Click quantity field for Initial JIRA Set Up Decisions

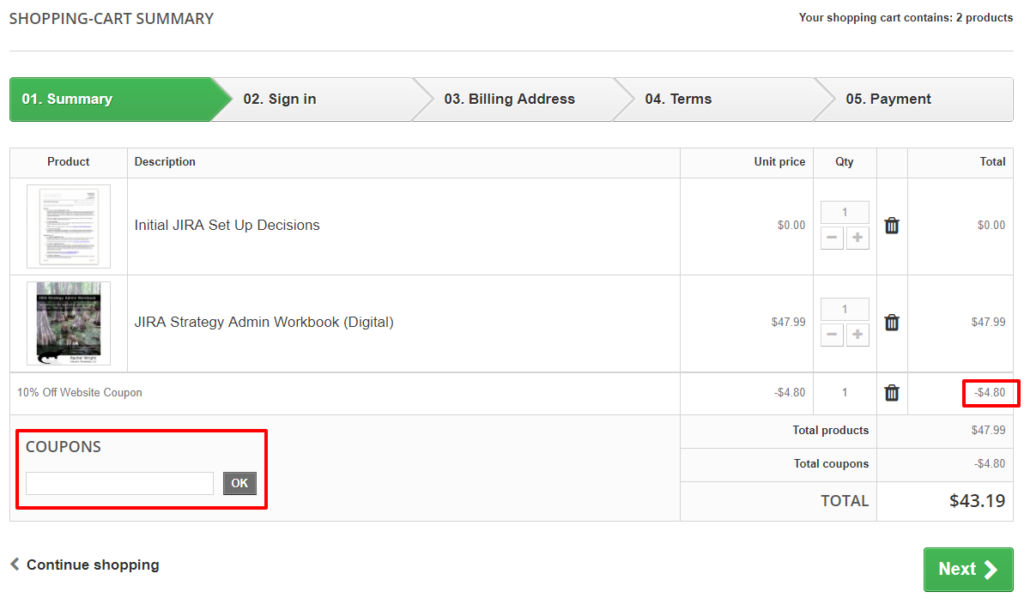point(844,212)
